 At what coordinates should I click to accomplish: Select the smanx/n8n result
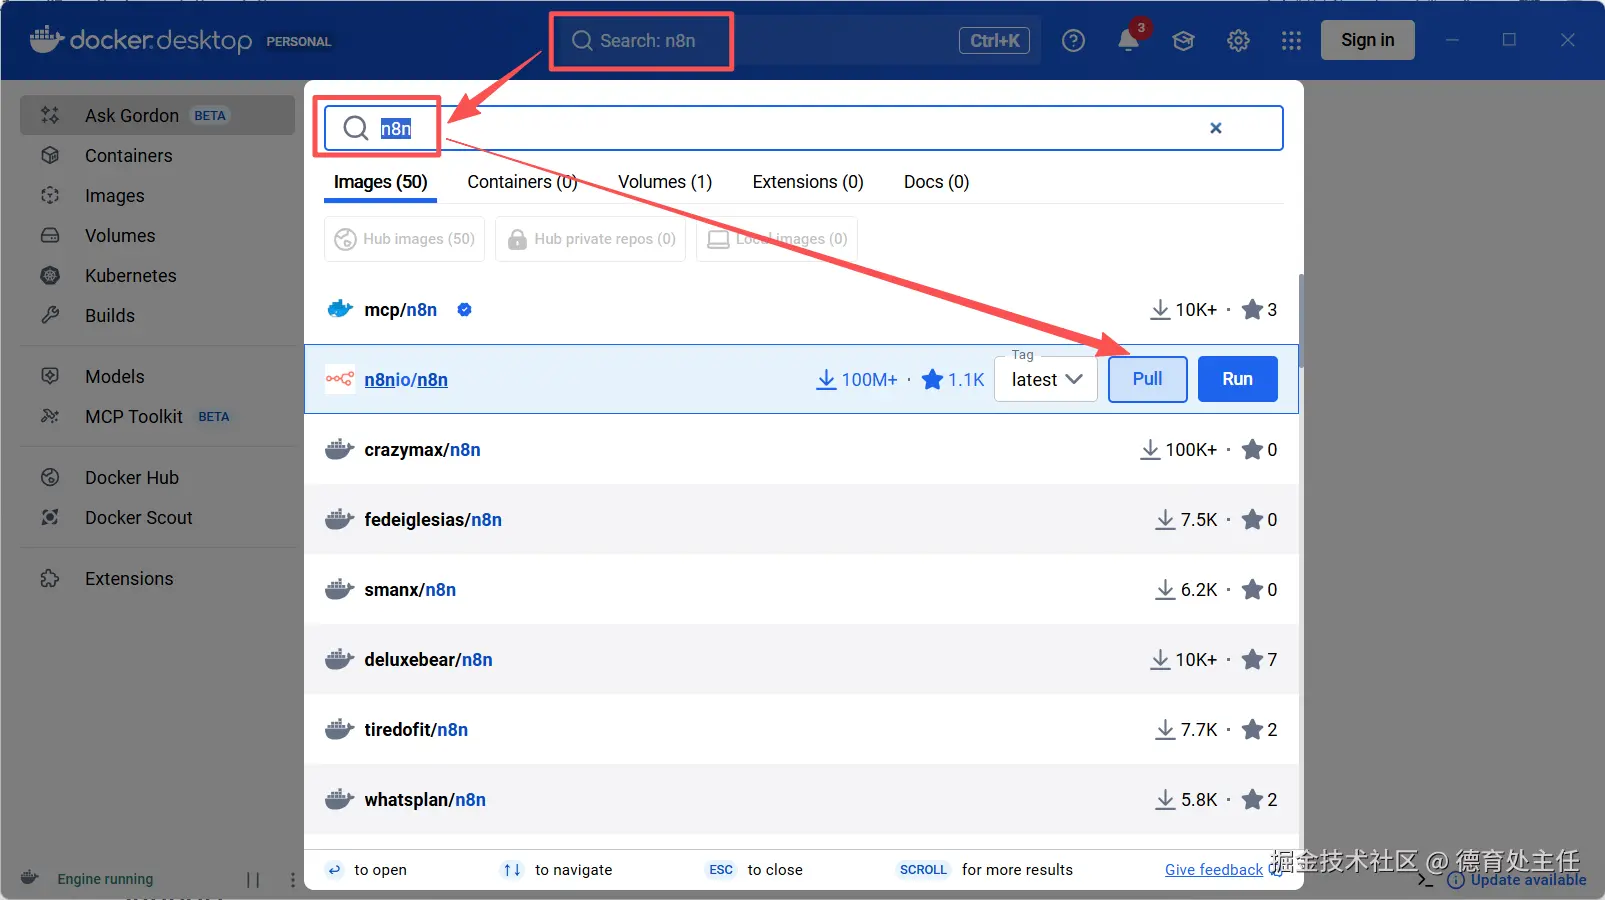[801, 590]
